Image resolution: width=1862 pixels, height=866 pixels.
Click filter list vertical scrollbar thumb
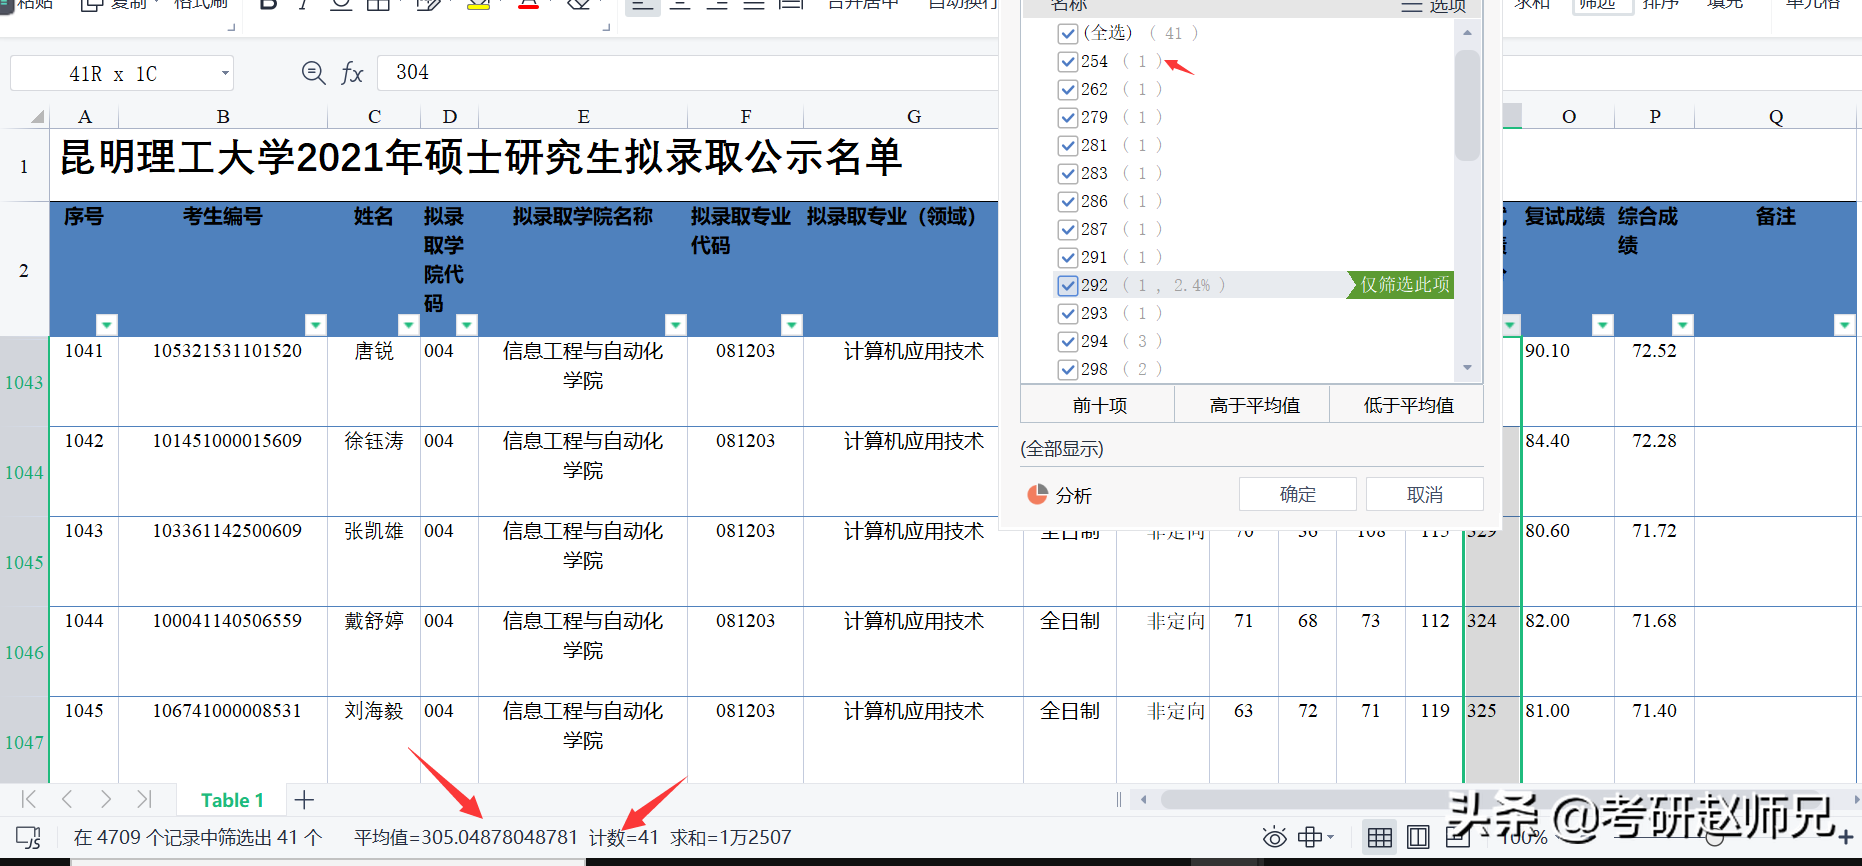point(1467,105)
